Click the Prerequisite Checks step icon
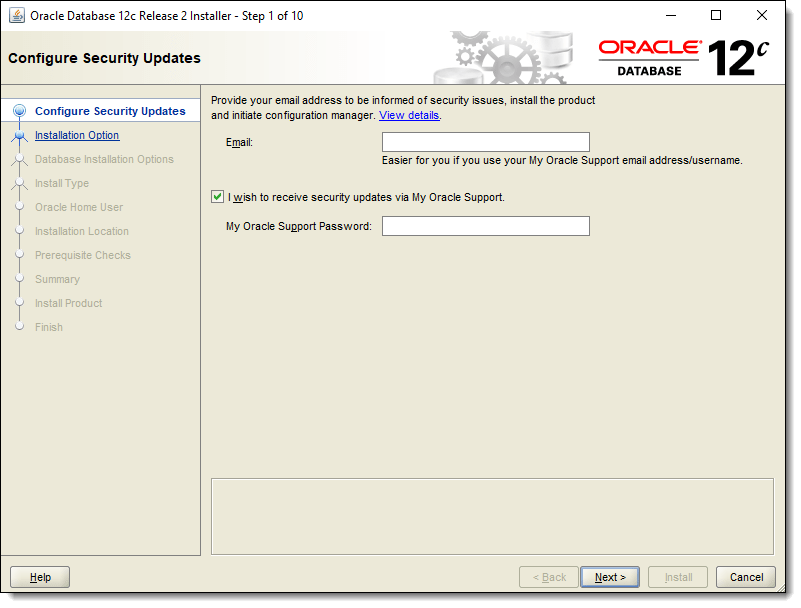Image resolution: width=801 pixels, height=608 pixels. (20, 255)
